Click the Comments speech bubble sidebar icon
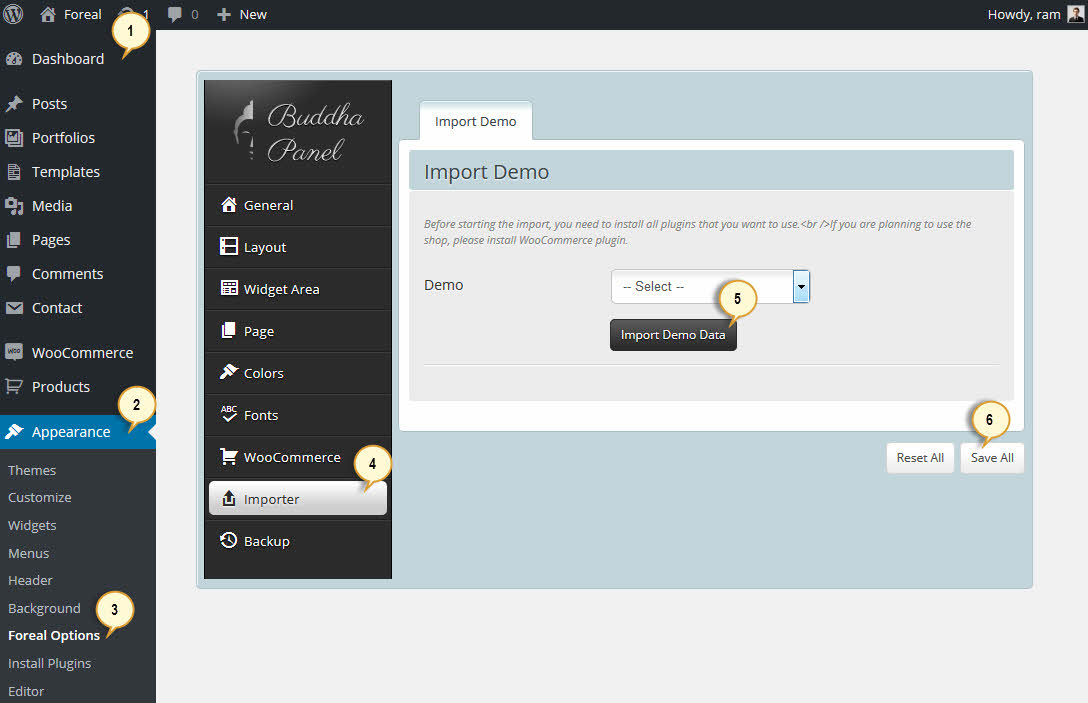Image resolution: width=1088 pixels, height=703 pixels. coord(14,274)
